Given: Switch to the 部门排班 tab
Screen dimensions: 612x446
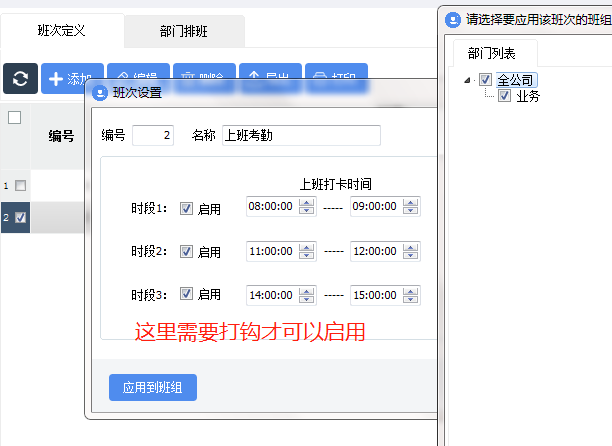Looking at the screenshot, I should (x=184, y=31).
